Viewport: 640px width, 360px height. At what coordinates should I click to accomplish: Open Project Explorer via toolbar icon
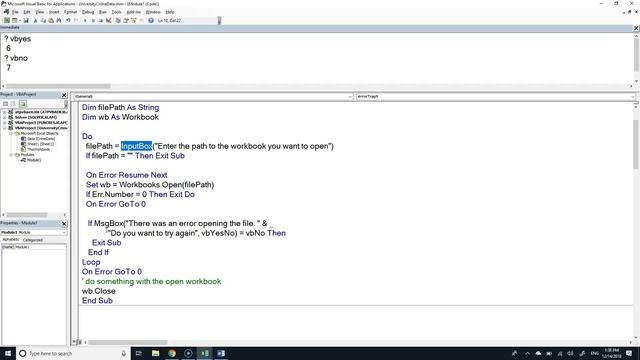[118, 20]
